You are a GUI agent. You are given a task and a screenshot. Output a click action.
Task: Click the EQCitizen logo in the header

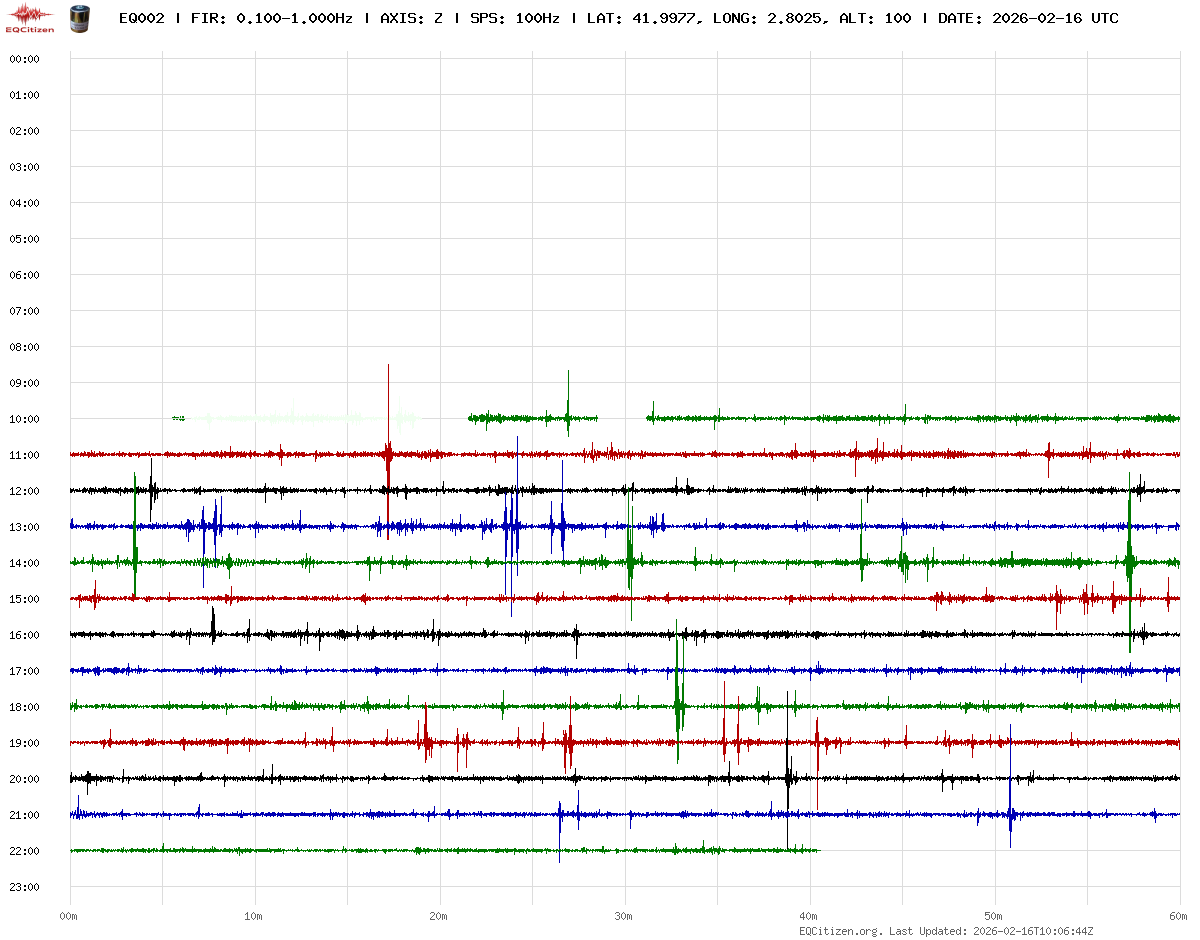[30, 18]
